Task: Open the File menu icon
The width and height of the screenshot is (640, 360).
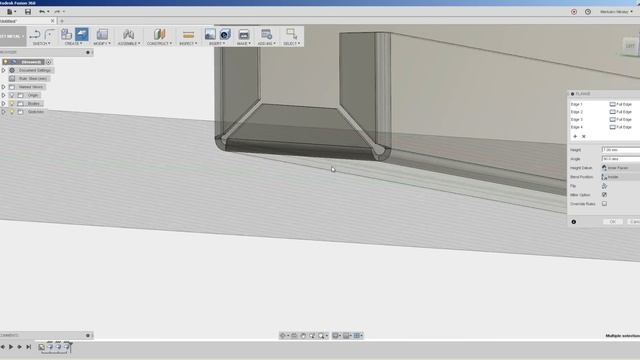Action: coord(10,12)
